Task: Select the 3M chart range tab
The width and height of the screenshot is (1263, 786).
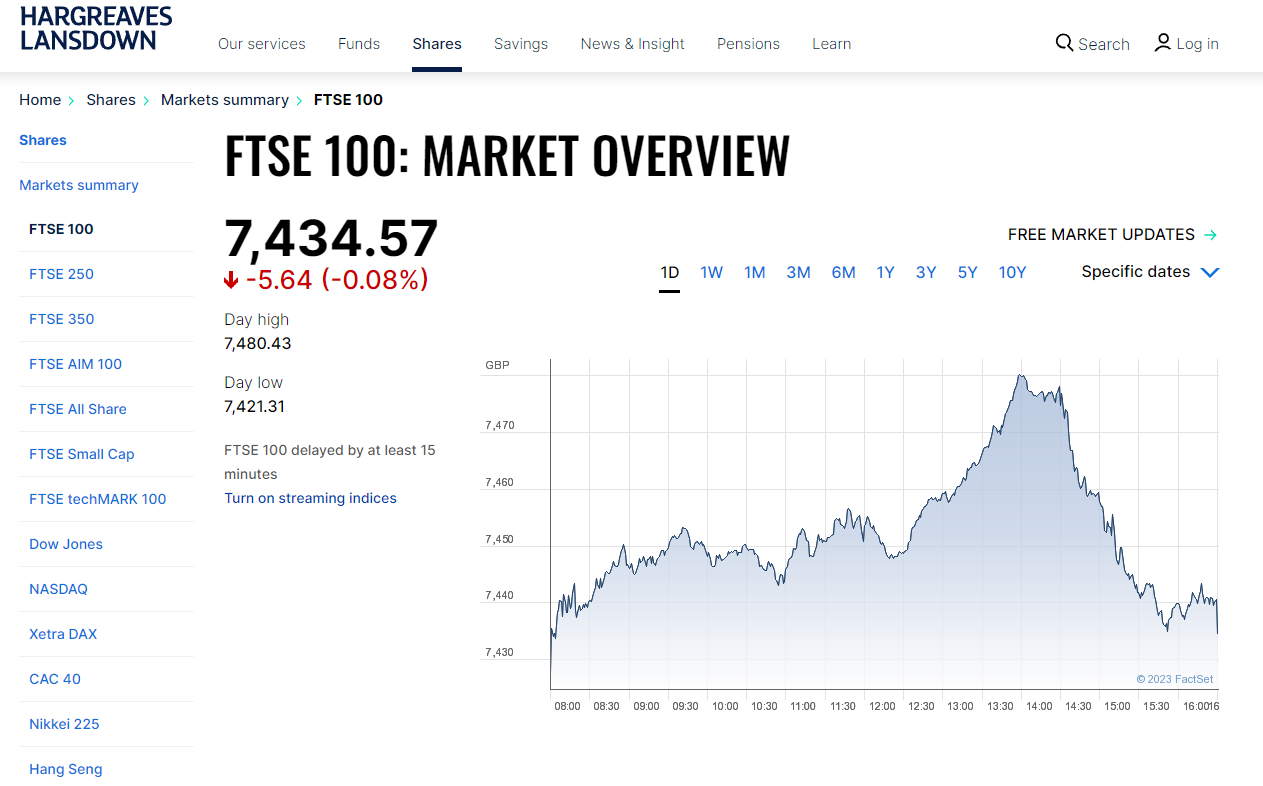Action: 798,272
